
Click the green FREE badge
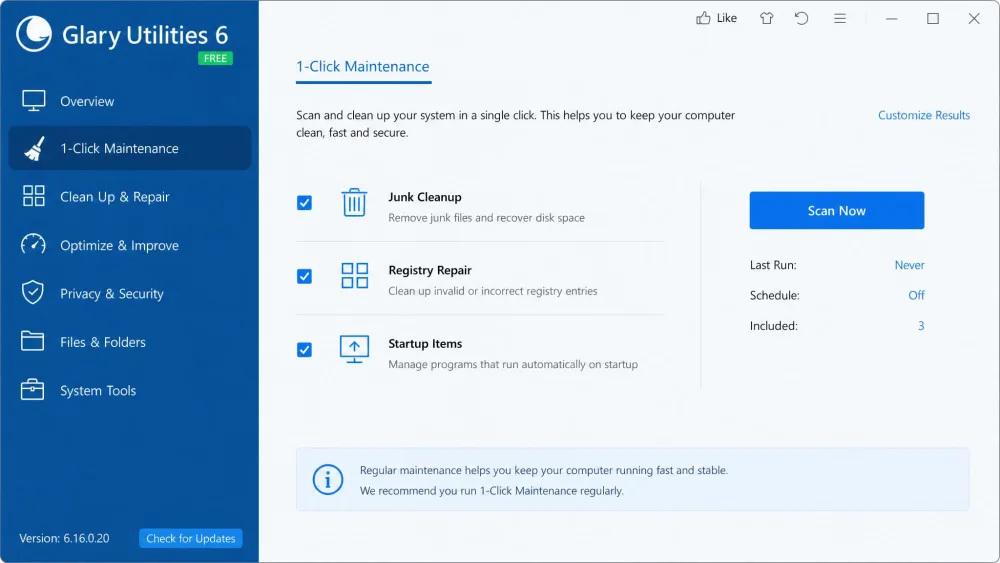coord(216,58)
